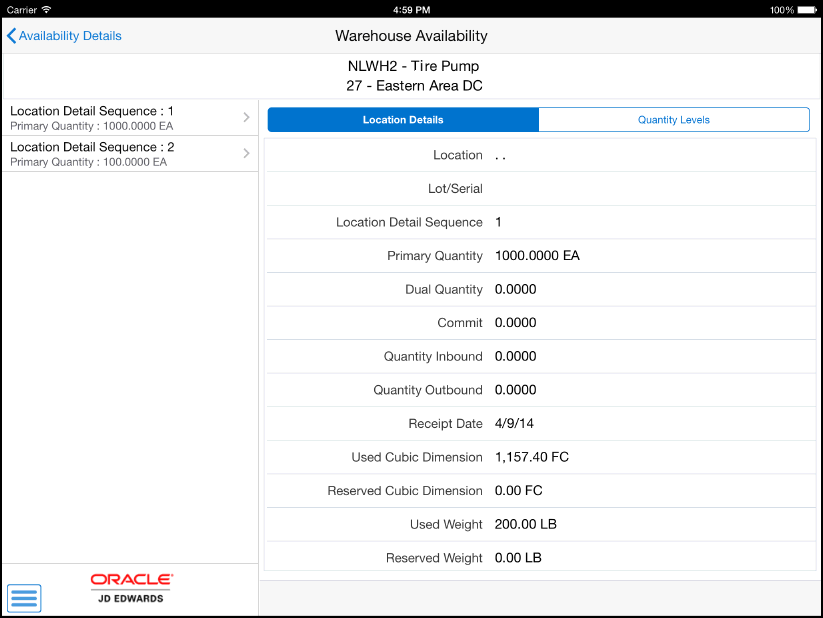This screenshot has width=823, height=618.
Task: Click the Primary Quantity : 100.0000 EA subtitle
Action: click(x=88, y=162)
